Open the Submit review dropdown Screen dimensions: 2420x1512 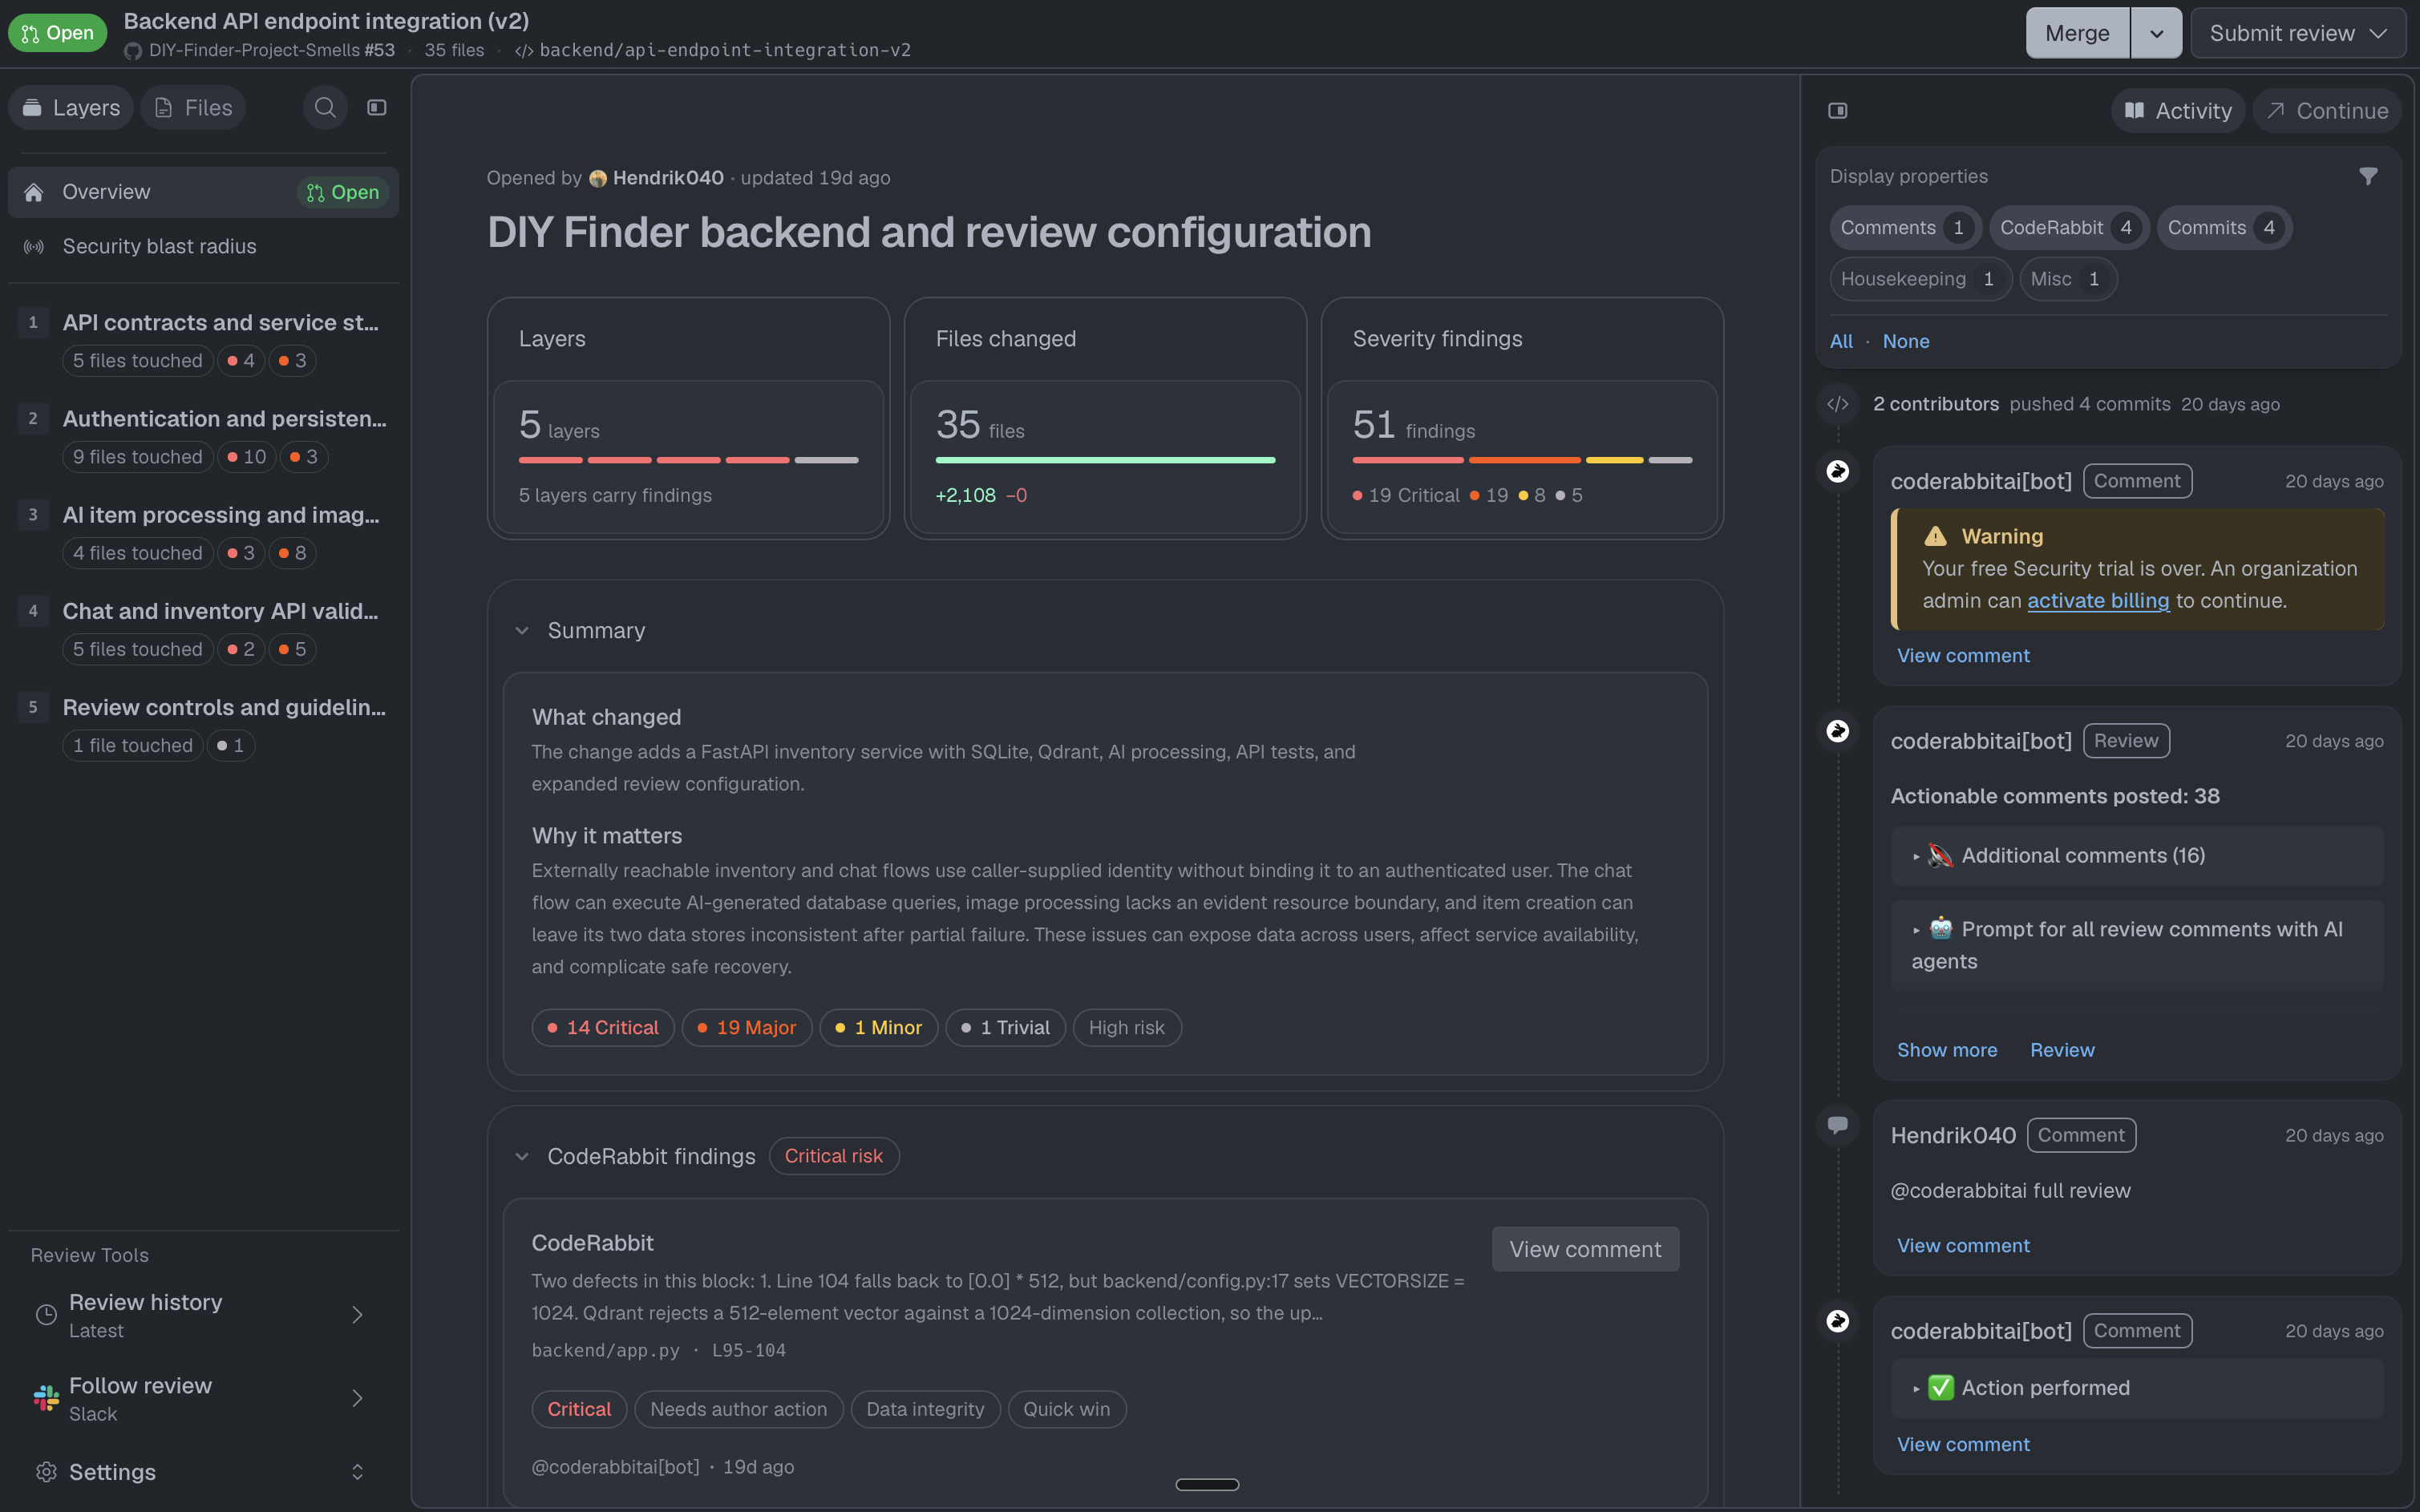2297,33
